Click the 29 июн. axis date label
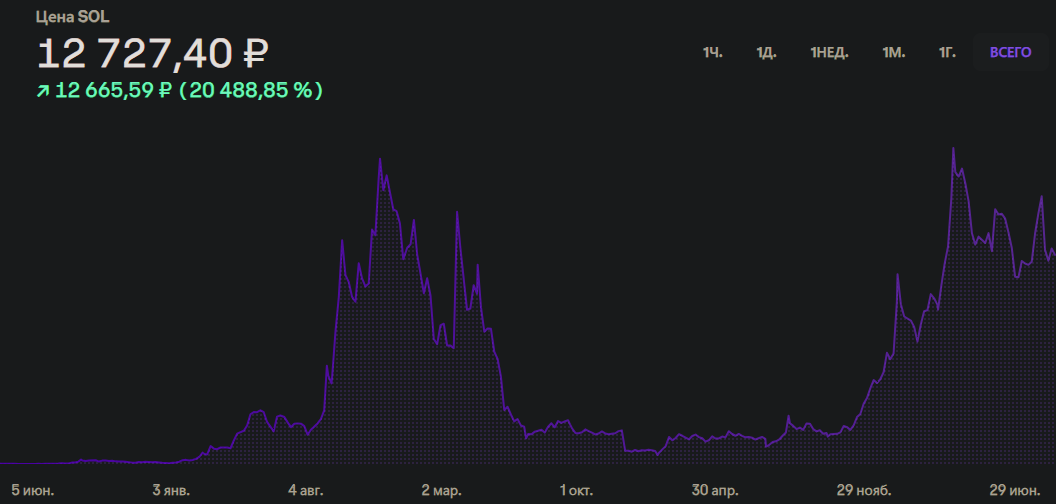Image resolution: width=1056 pixels, height=504 pixels. pos(1014,491)
